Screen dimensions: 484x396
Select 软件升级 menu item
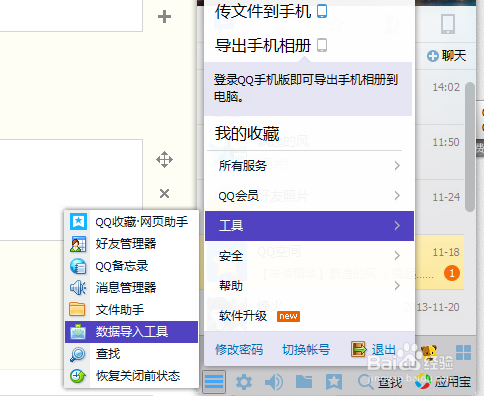click(309, 316)
